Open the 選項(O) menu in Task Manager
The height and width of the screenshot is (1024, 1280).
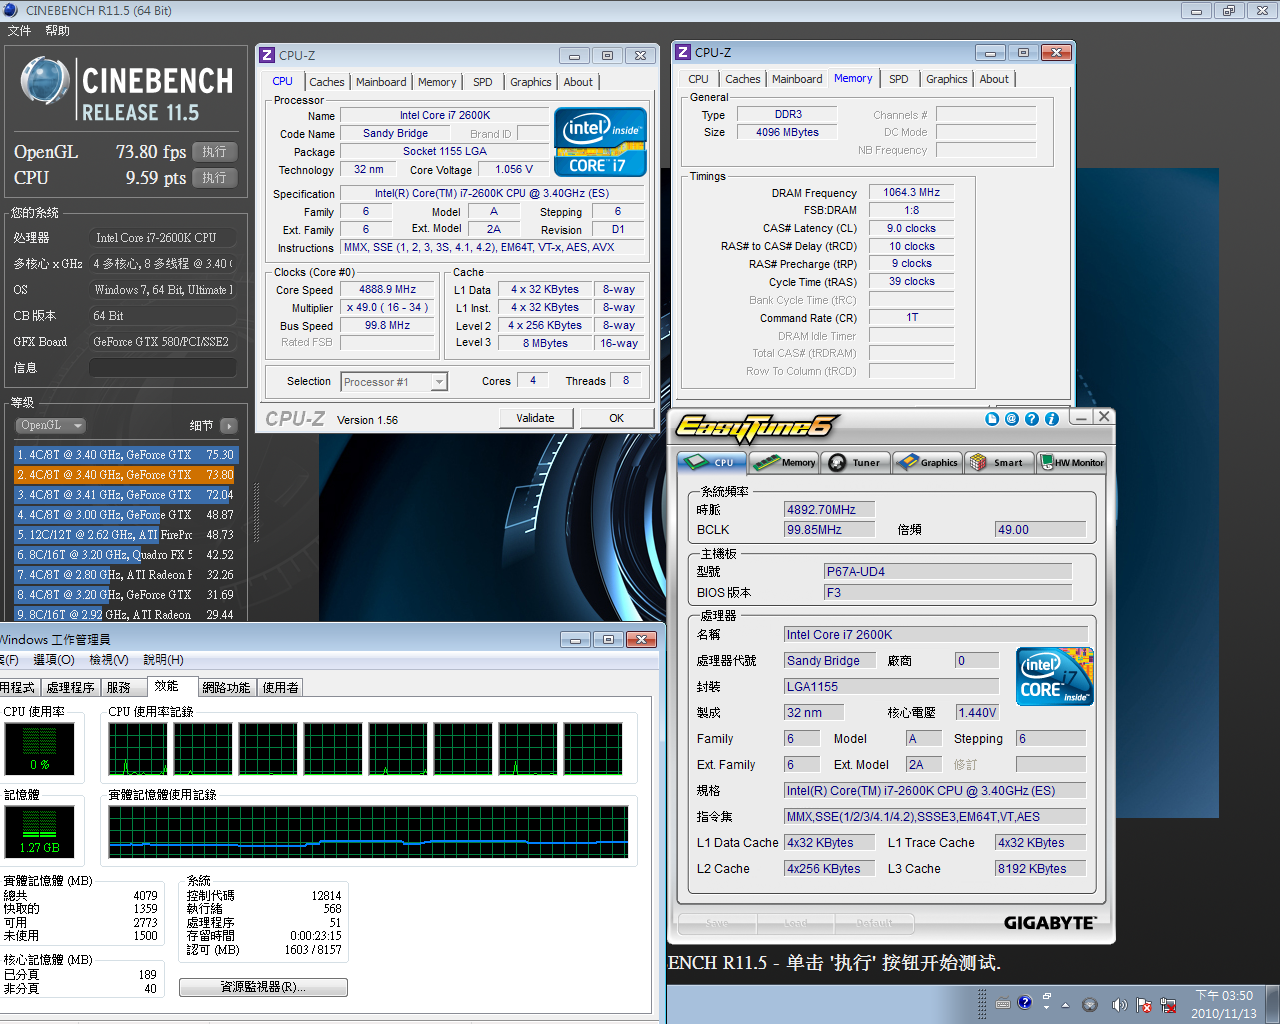tap(54, 660)
